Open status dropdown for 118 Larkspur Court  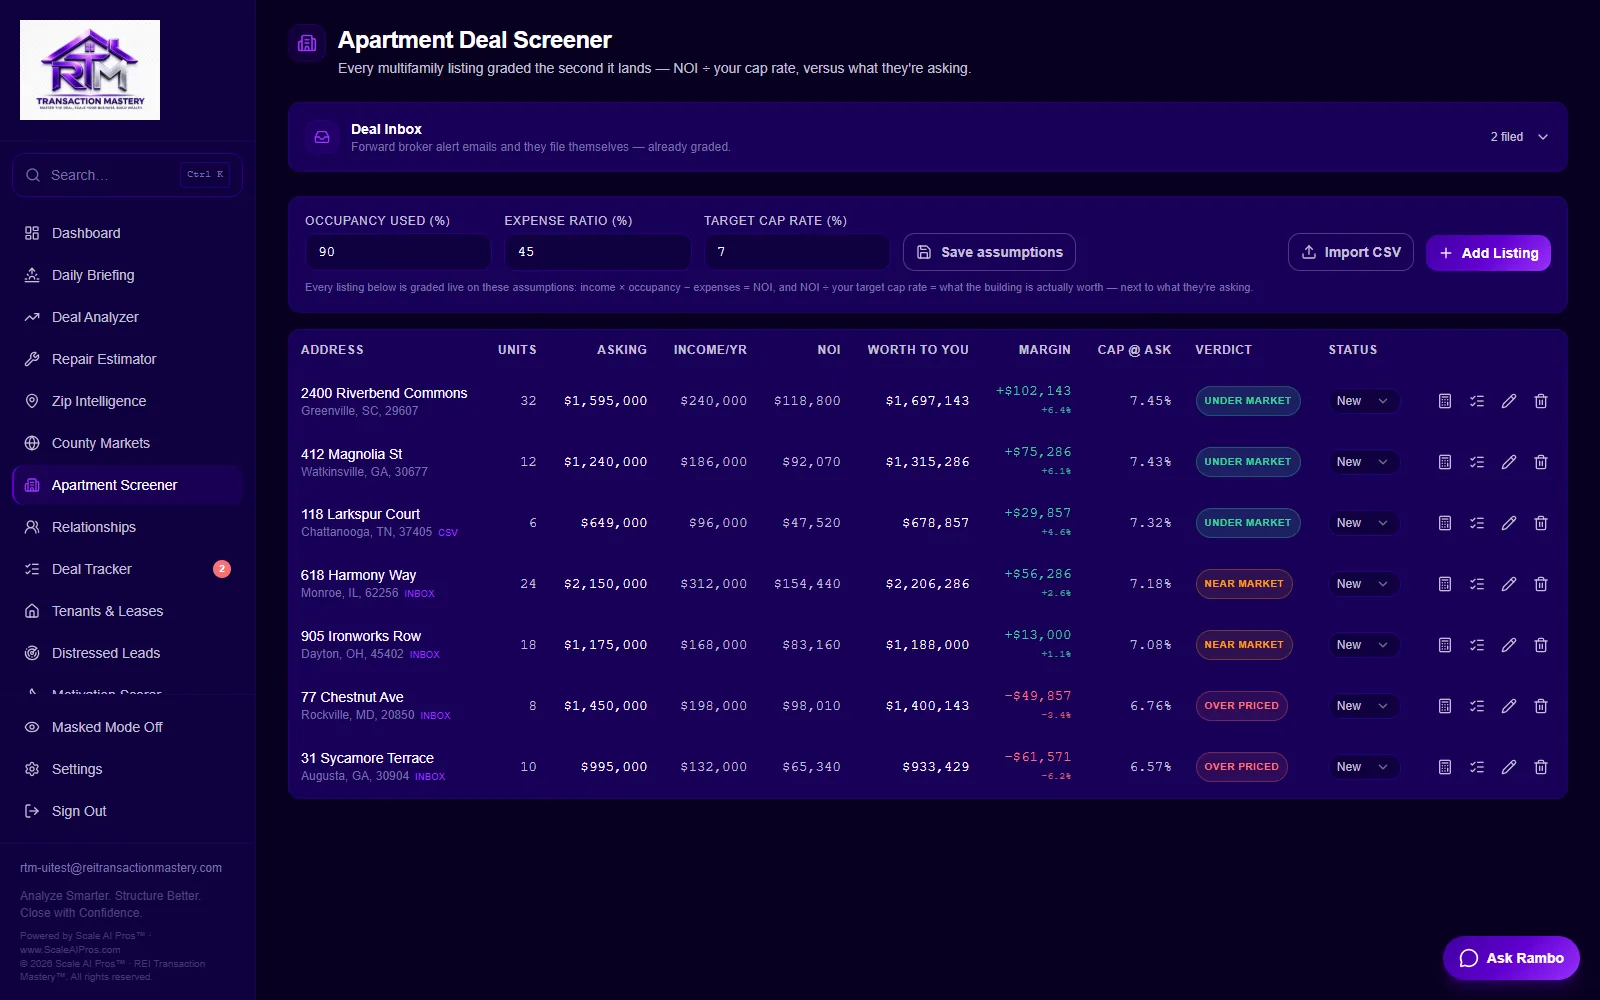click(x=1363, y=523)
